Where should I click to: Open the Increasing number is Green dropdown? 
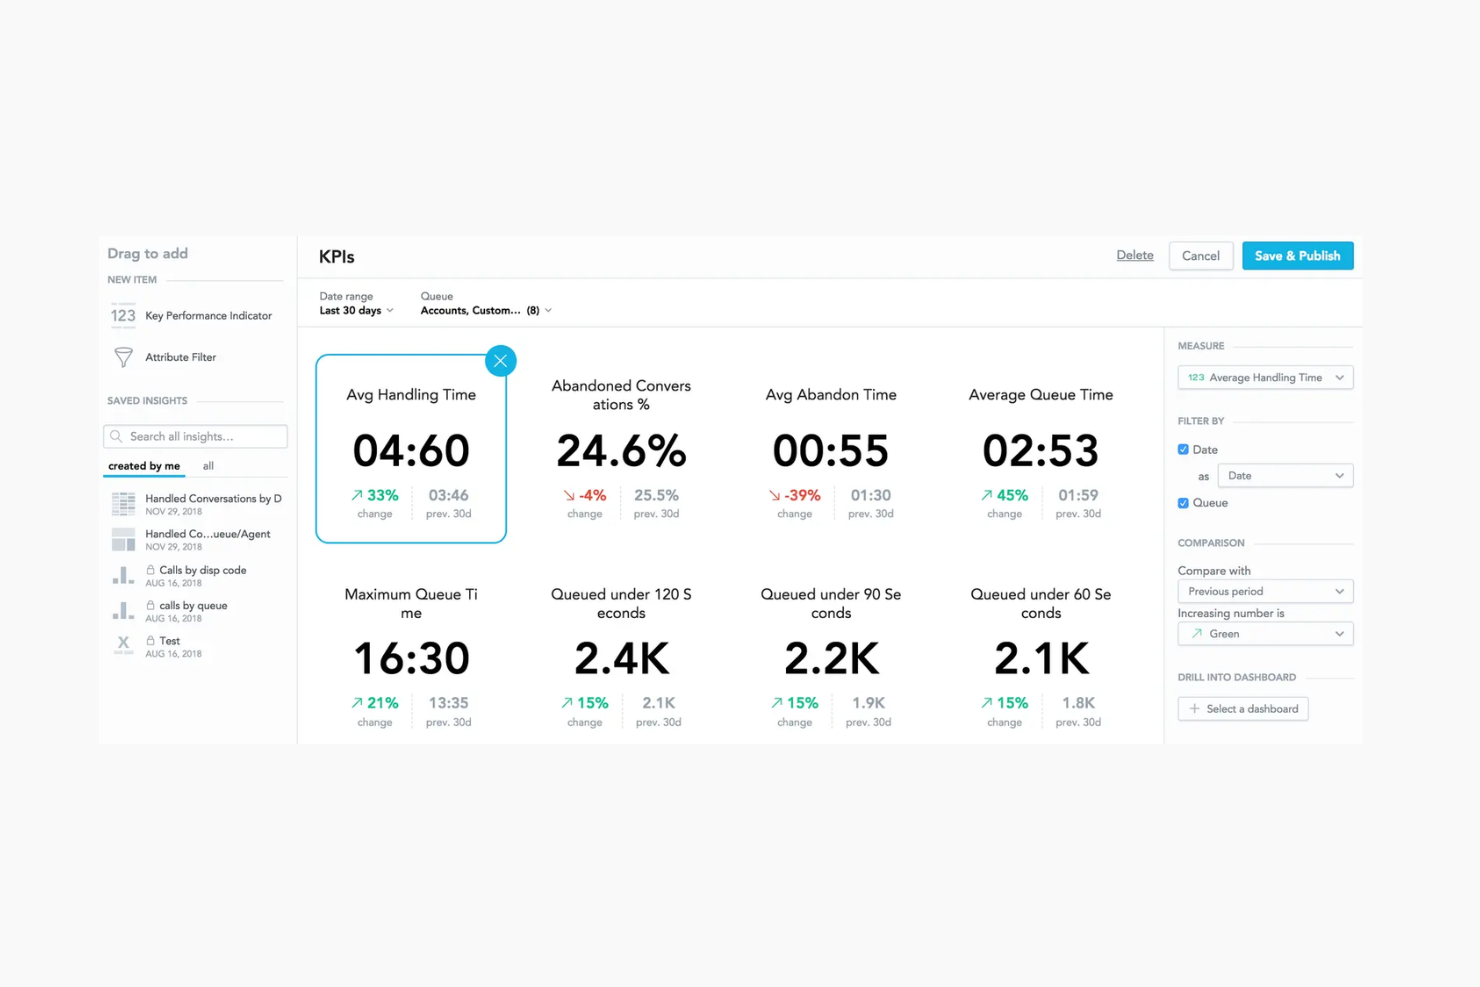click(x=1265, y=634)
